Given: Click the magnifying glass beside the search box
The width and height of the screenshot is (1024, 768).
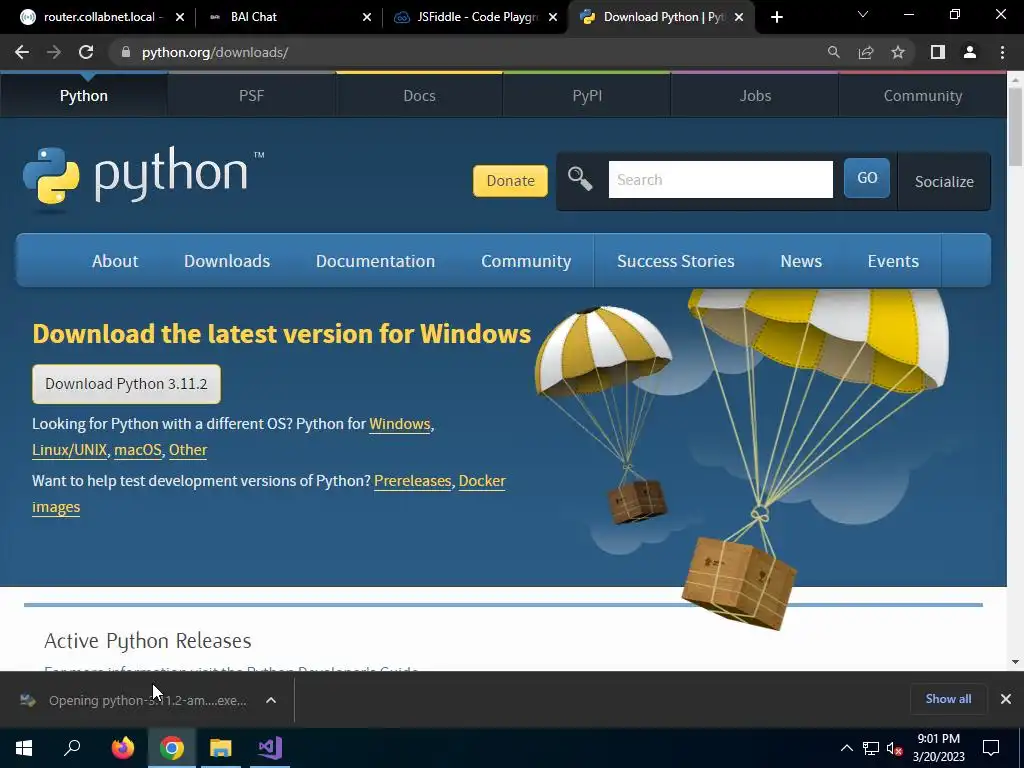Looking at the screenshot, I should click(x=580, y=178).
